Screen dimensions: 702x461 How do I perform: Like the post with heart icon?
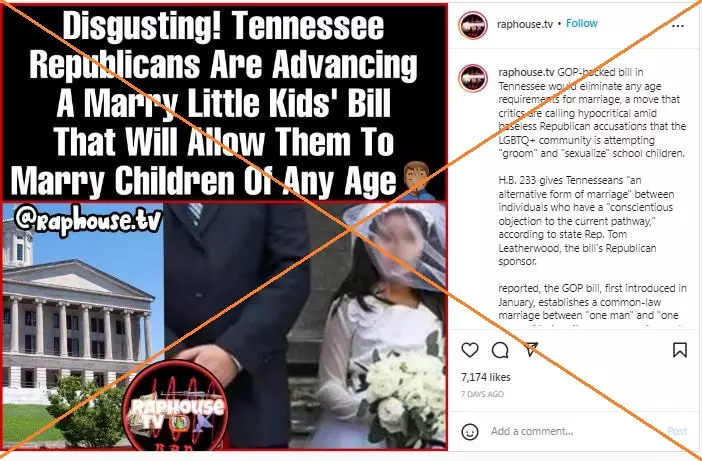tap(470, 350)
